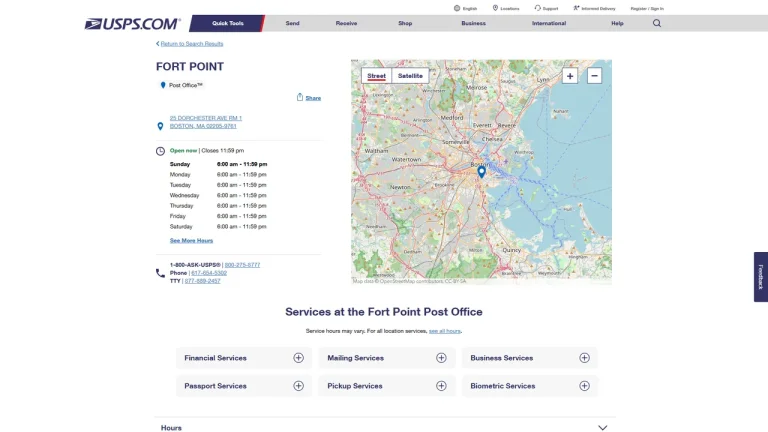
Task: Expand Mailing Services plus icon
Action: 441,358
